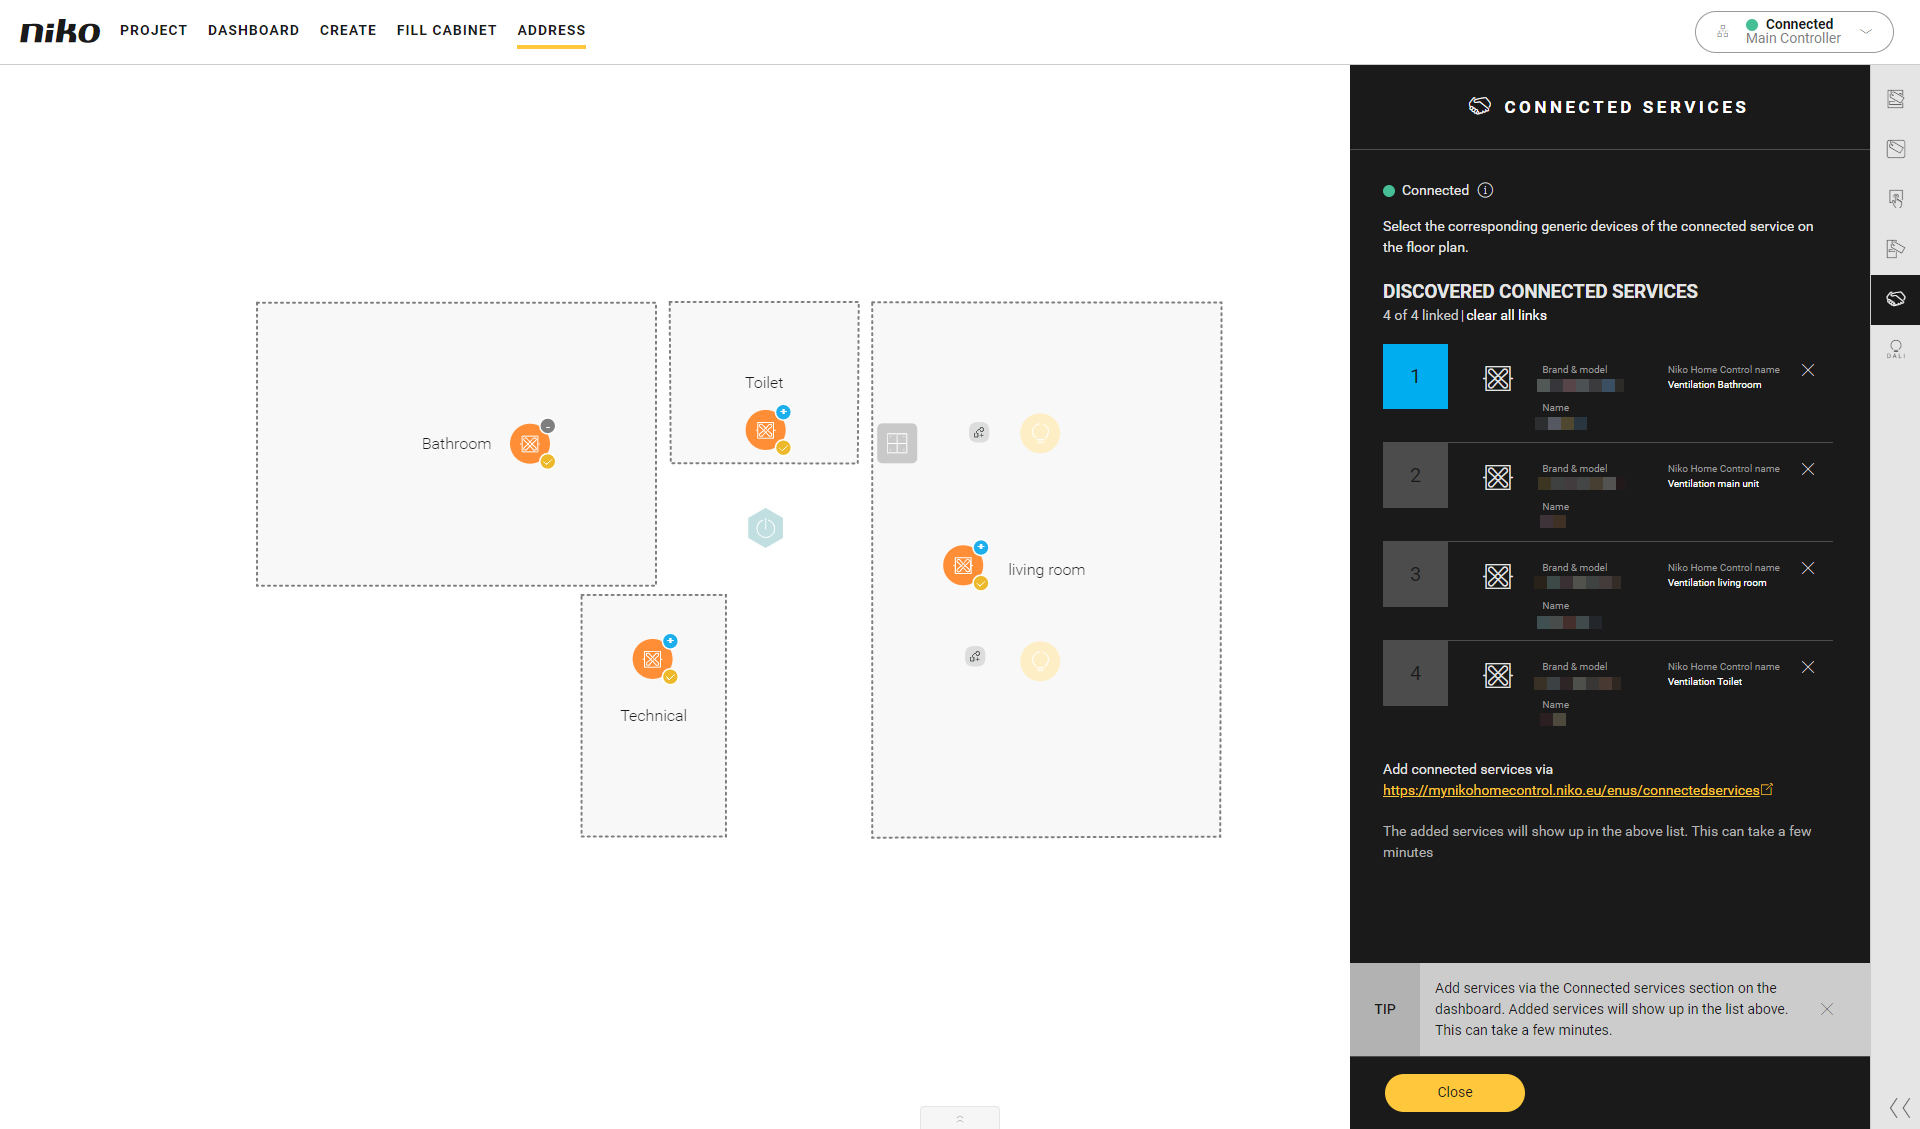Remove link for Ventilation living room
Viewport: 1920px width, 1129px height.
point(1808,568)
